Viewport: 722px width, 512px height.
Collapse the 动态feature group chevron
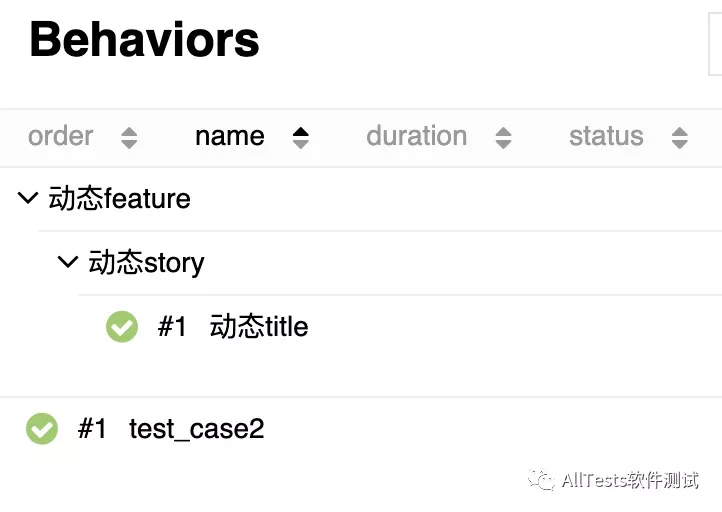(28, 199)
